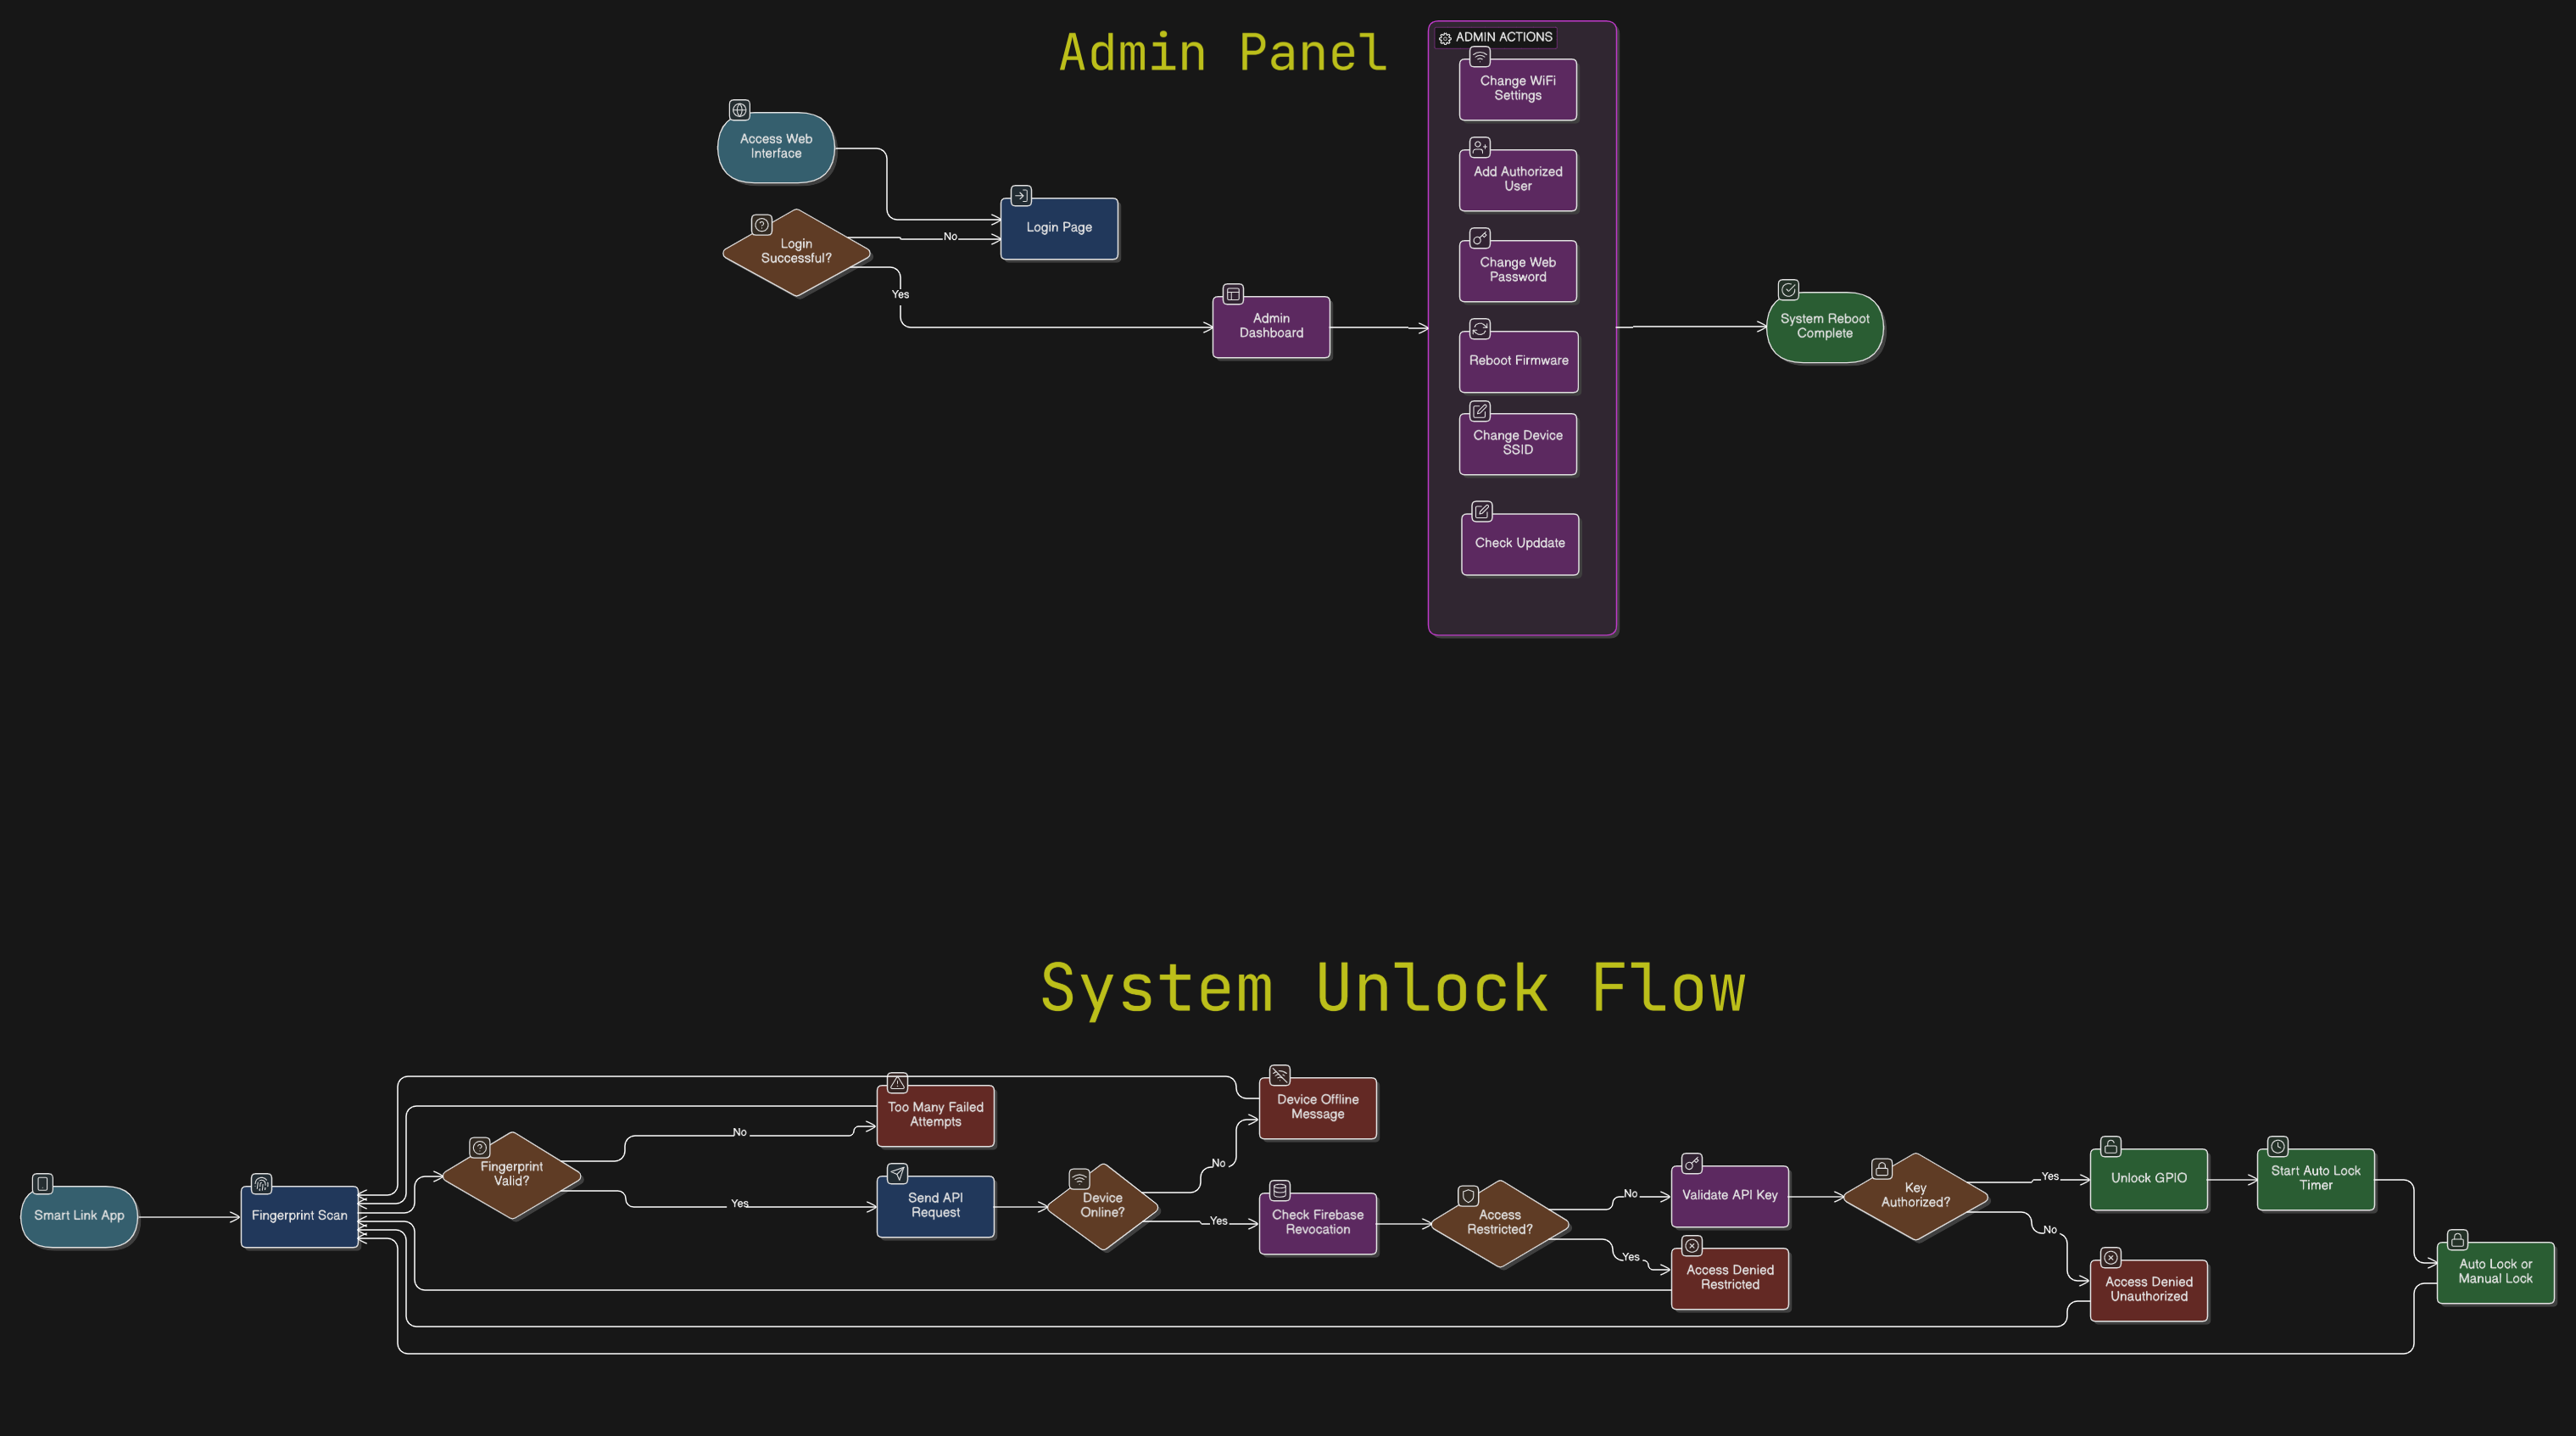Screen dimensions: 2576x1436
Task: Select the Check Firebase Revocation node
Action: pos(1318,1223)
